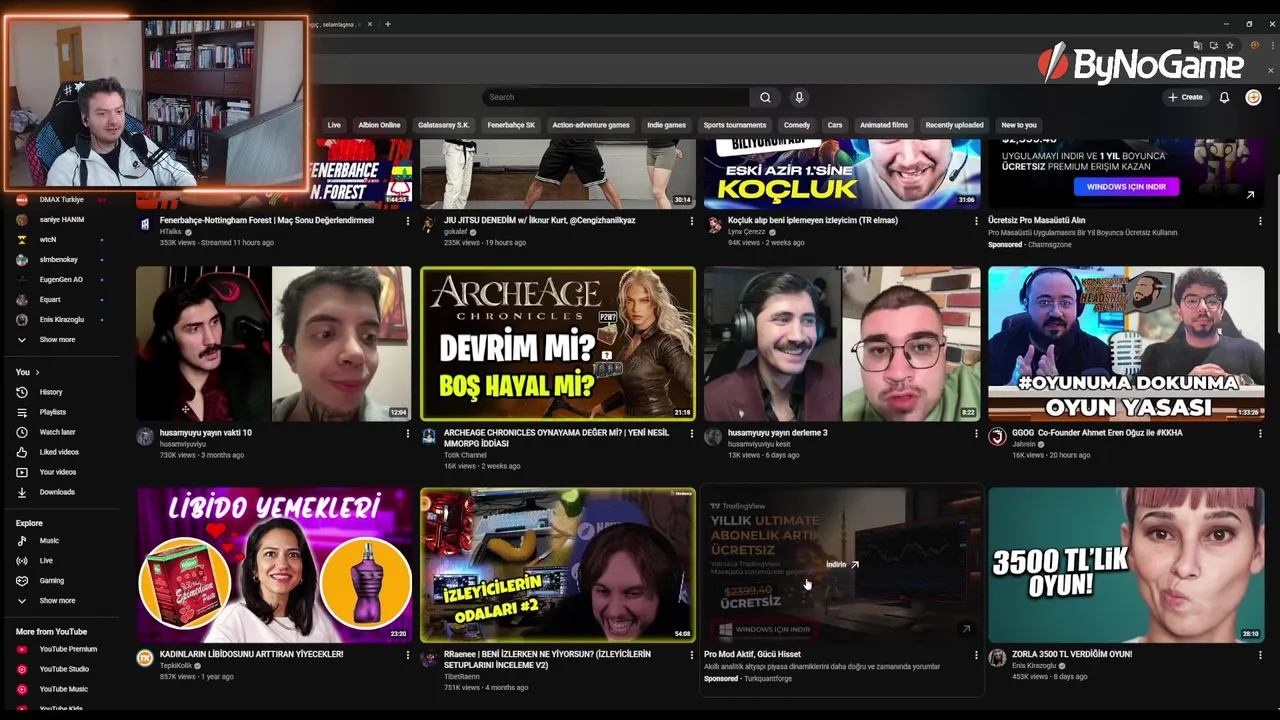Play the ARCHEAGE Chronicles thumbnail
The image size is (1280, 720).
point(558,343)
